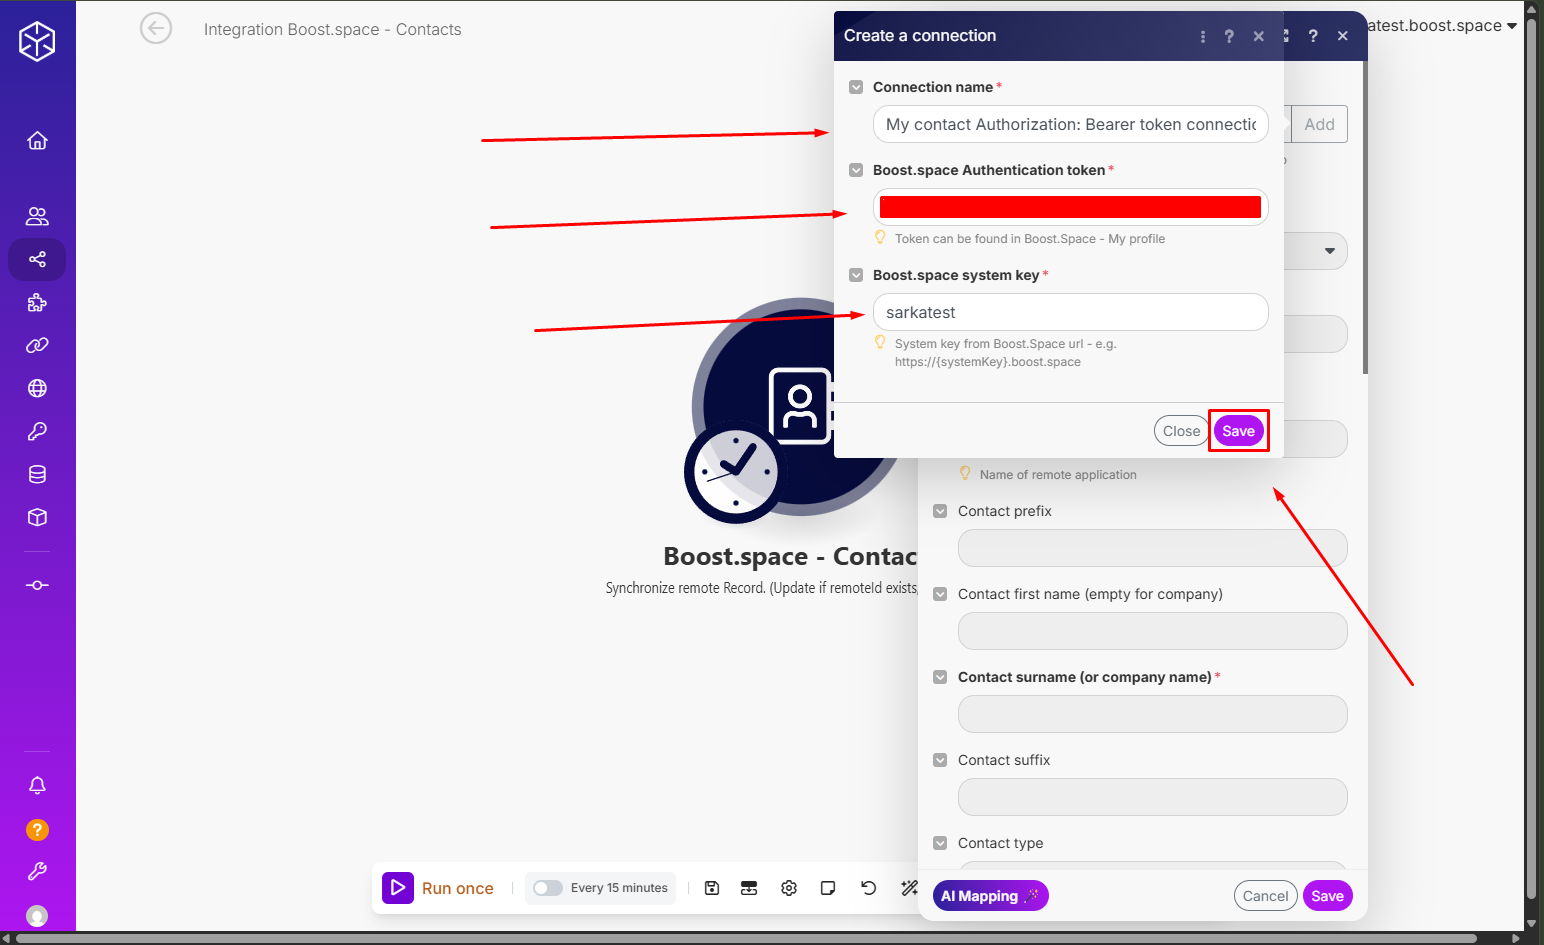1544x945 pixels.
Task: Open the globe webhooks icon in sidebar
Action: [x=37, y=389]
